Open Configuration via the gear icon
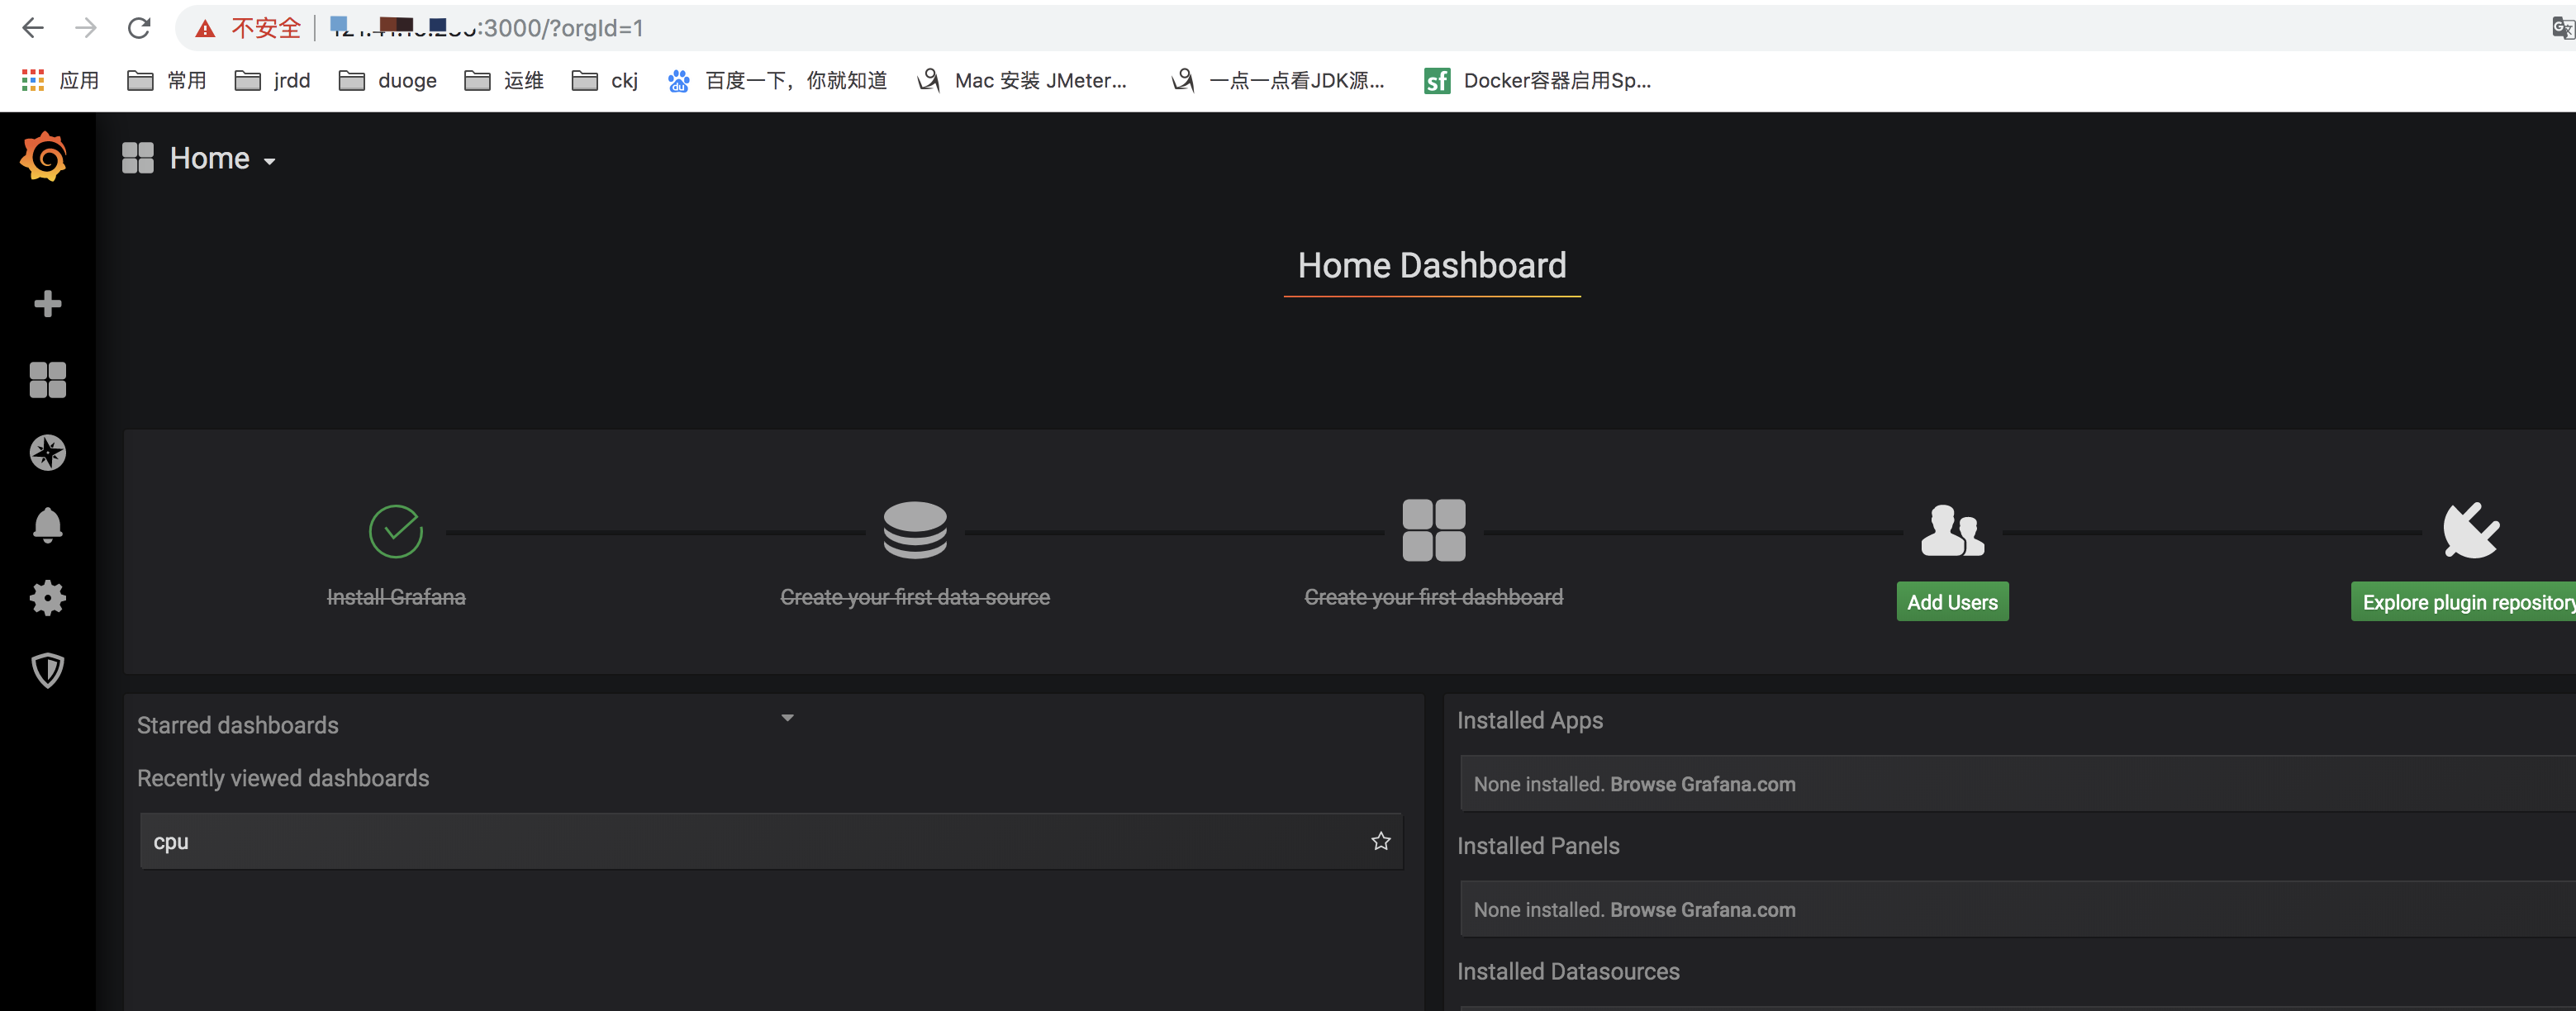Viewport: 2576px width, 1011px height. coord(47,598)
